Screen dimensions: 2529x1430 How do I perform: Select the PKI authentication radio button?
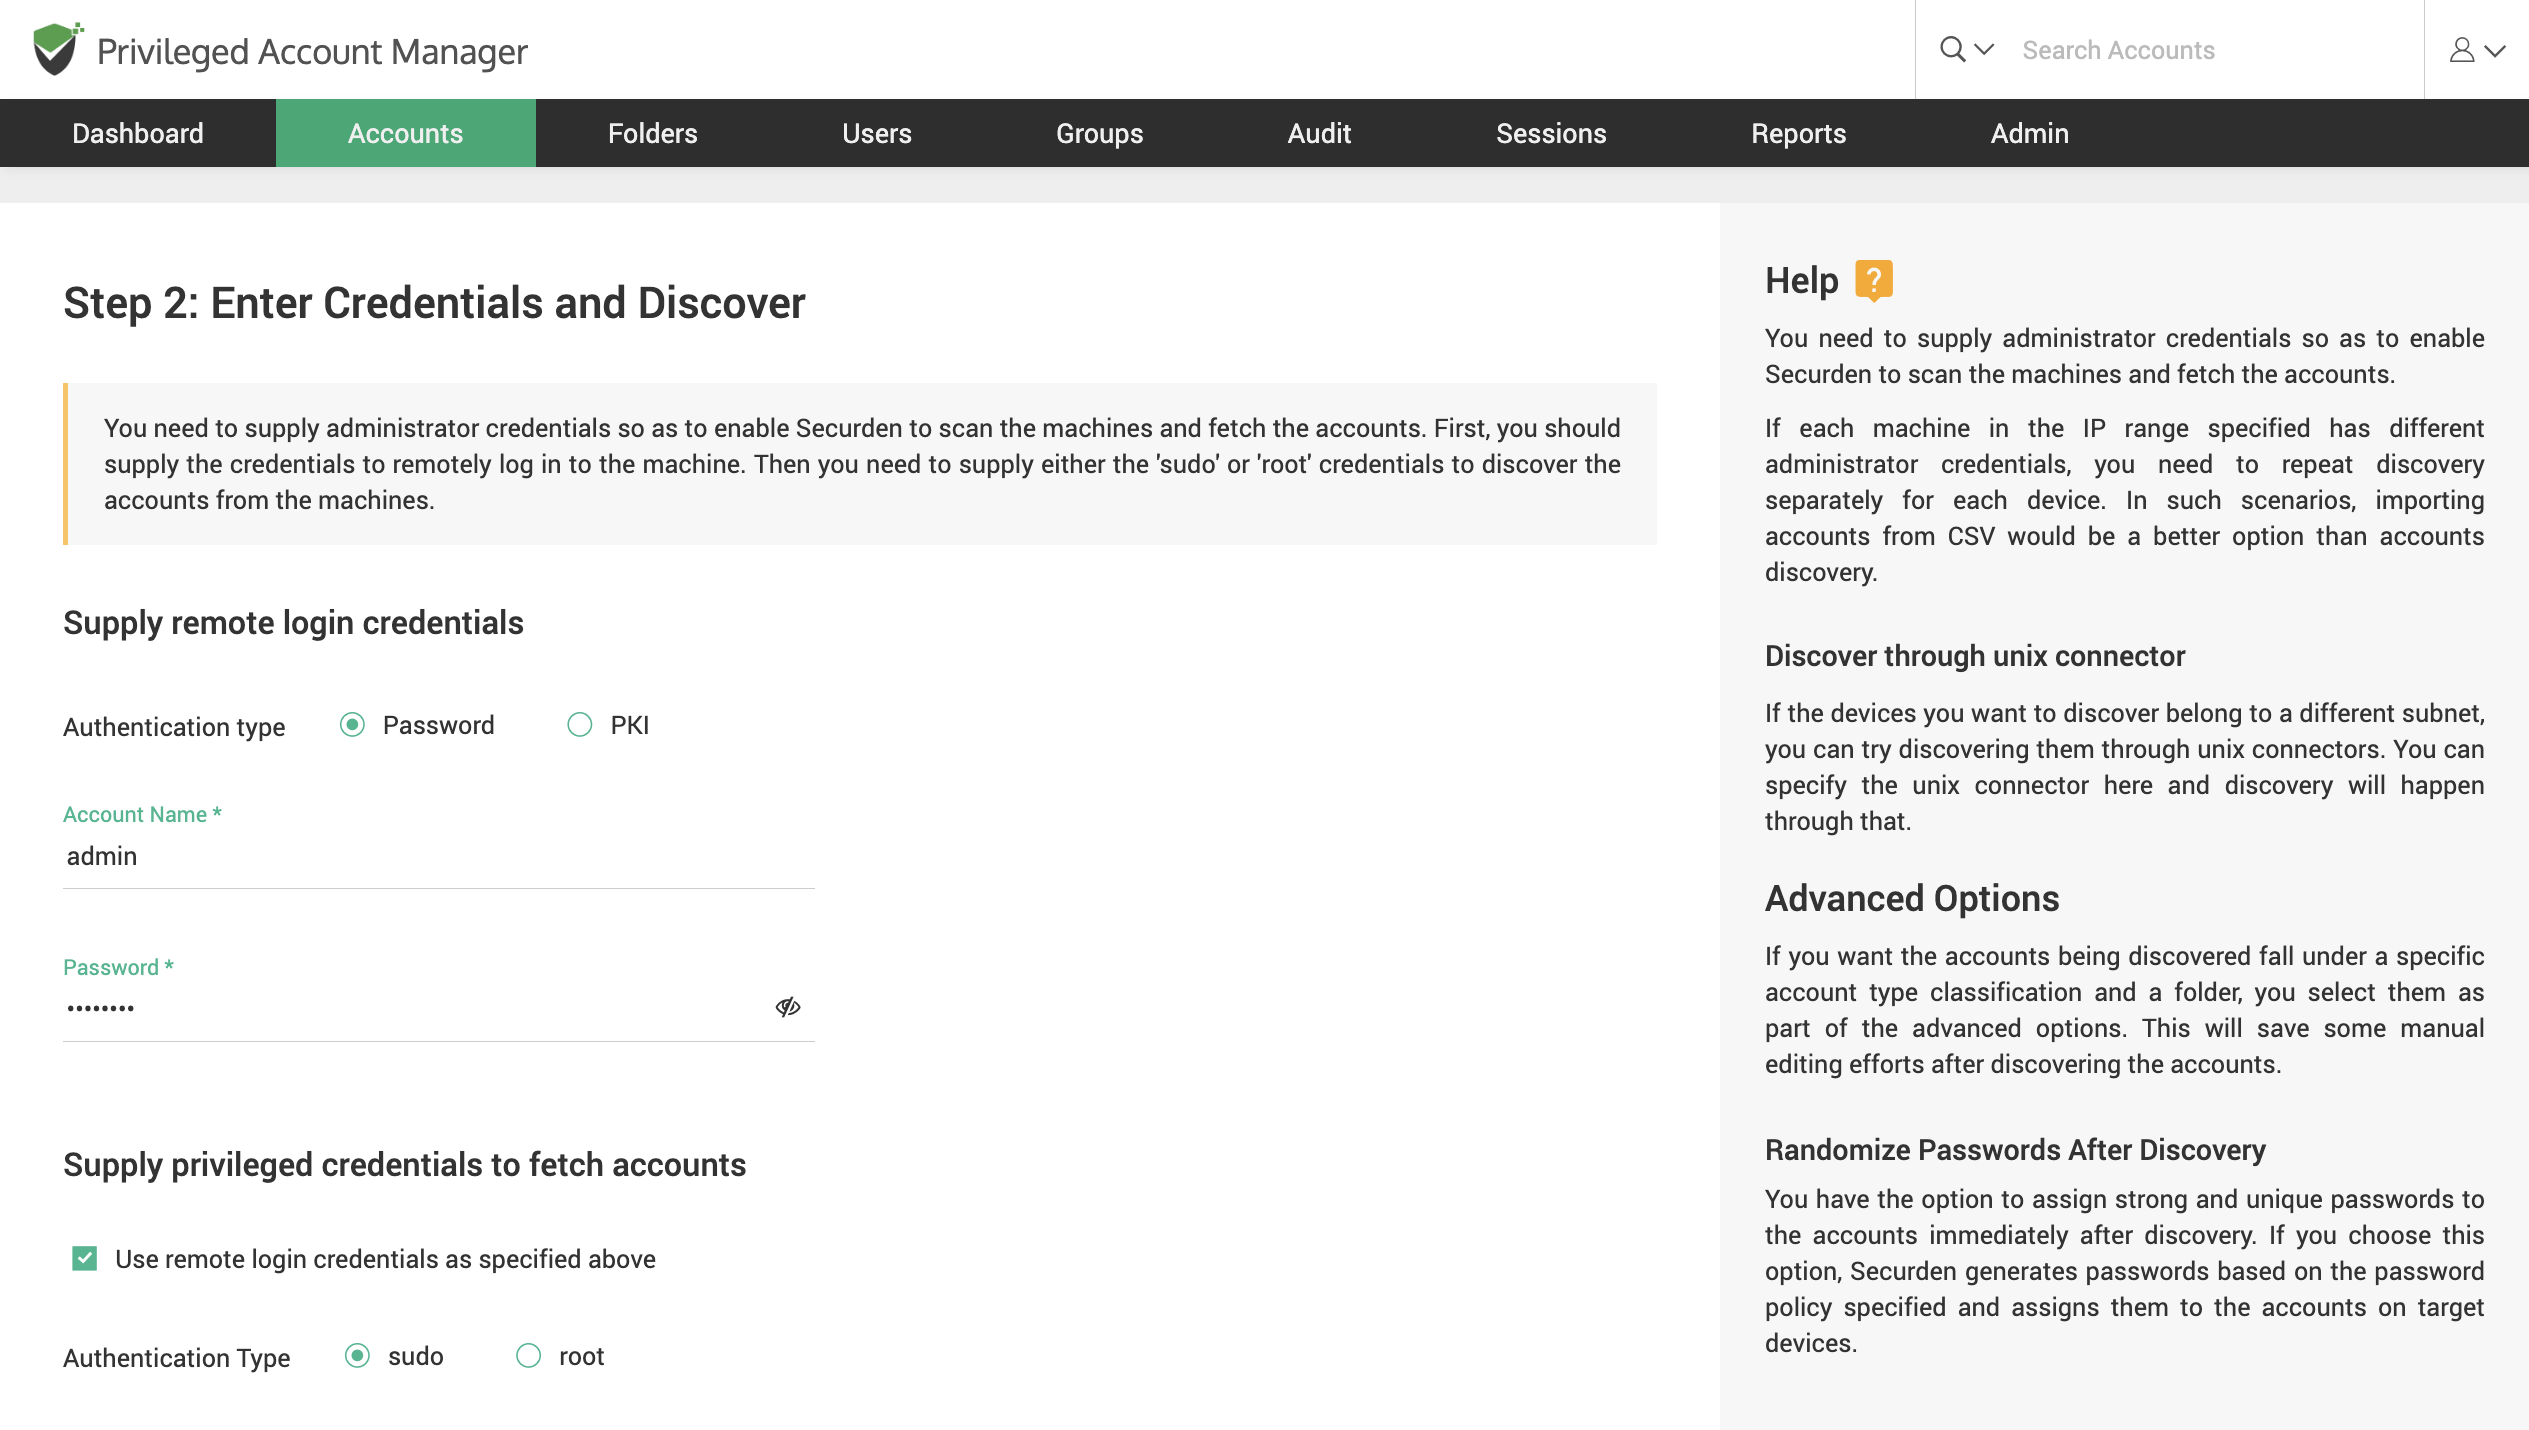point(578,725)
